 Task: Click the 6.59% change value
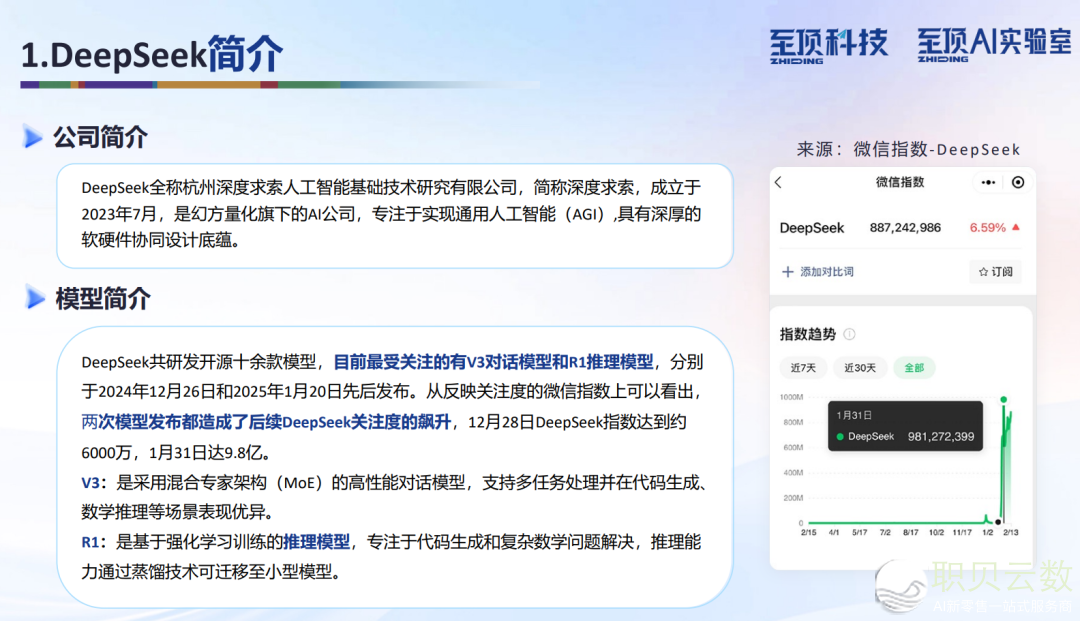(988, 228)
